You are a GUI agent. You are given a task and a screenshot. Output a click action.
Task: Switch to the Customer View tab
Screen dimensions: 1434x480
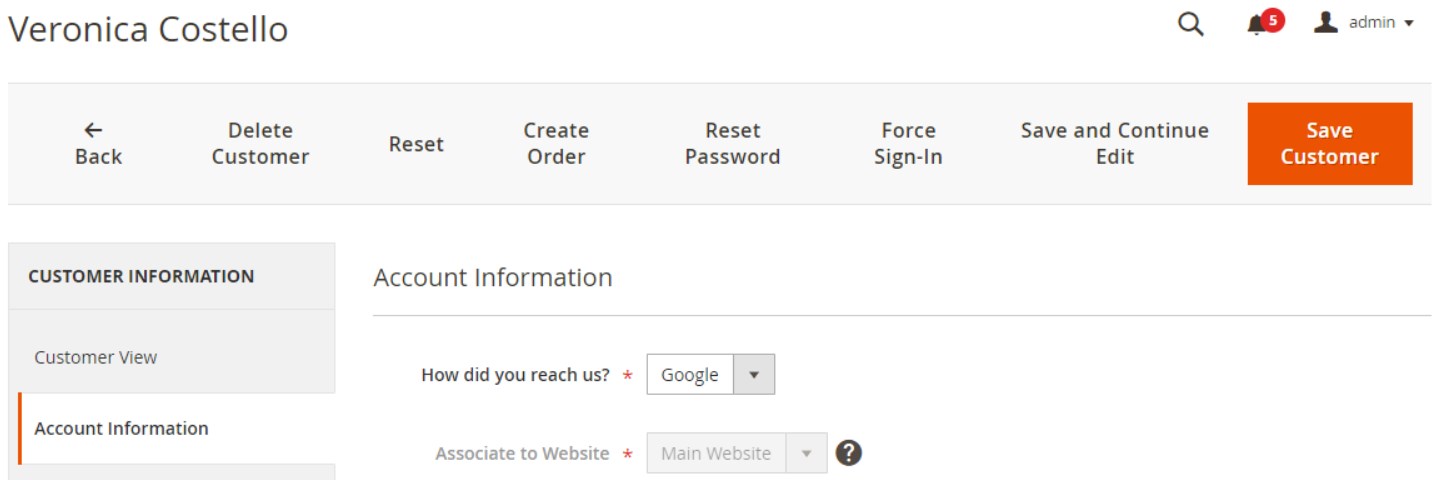coord(96,357)
